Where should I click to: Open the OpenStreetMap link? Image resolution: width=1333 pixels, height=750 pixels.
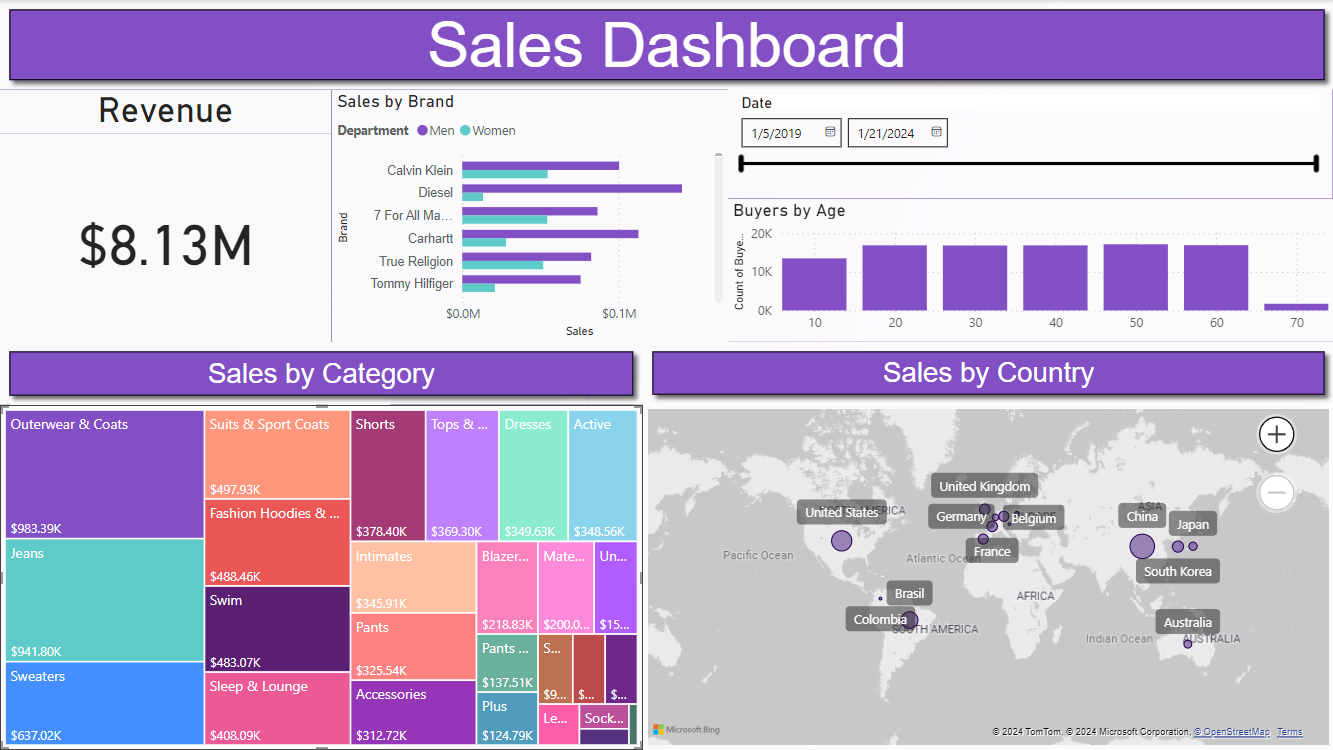1231,732
